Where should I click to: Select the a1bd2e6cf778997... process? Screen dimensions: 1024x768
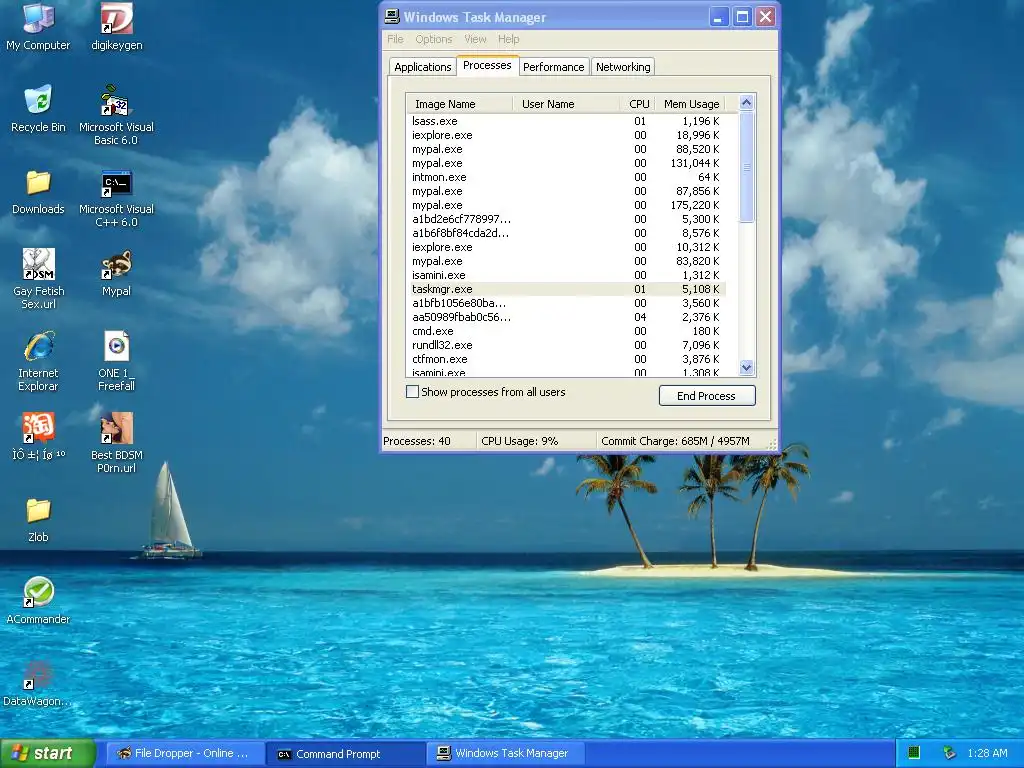566,219
